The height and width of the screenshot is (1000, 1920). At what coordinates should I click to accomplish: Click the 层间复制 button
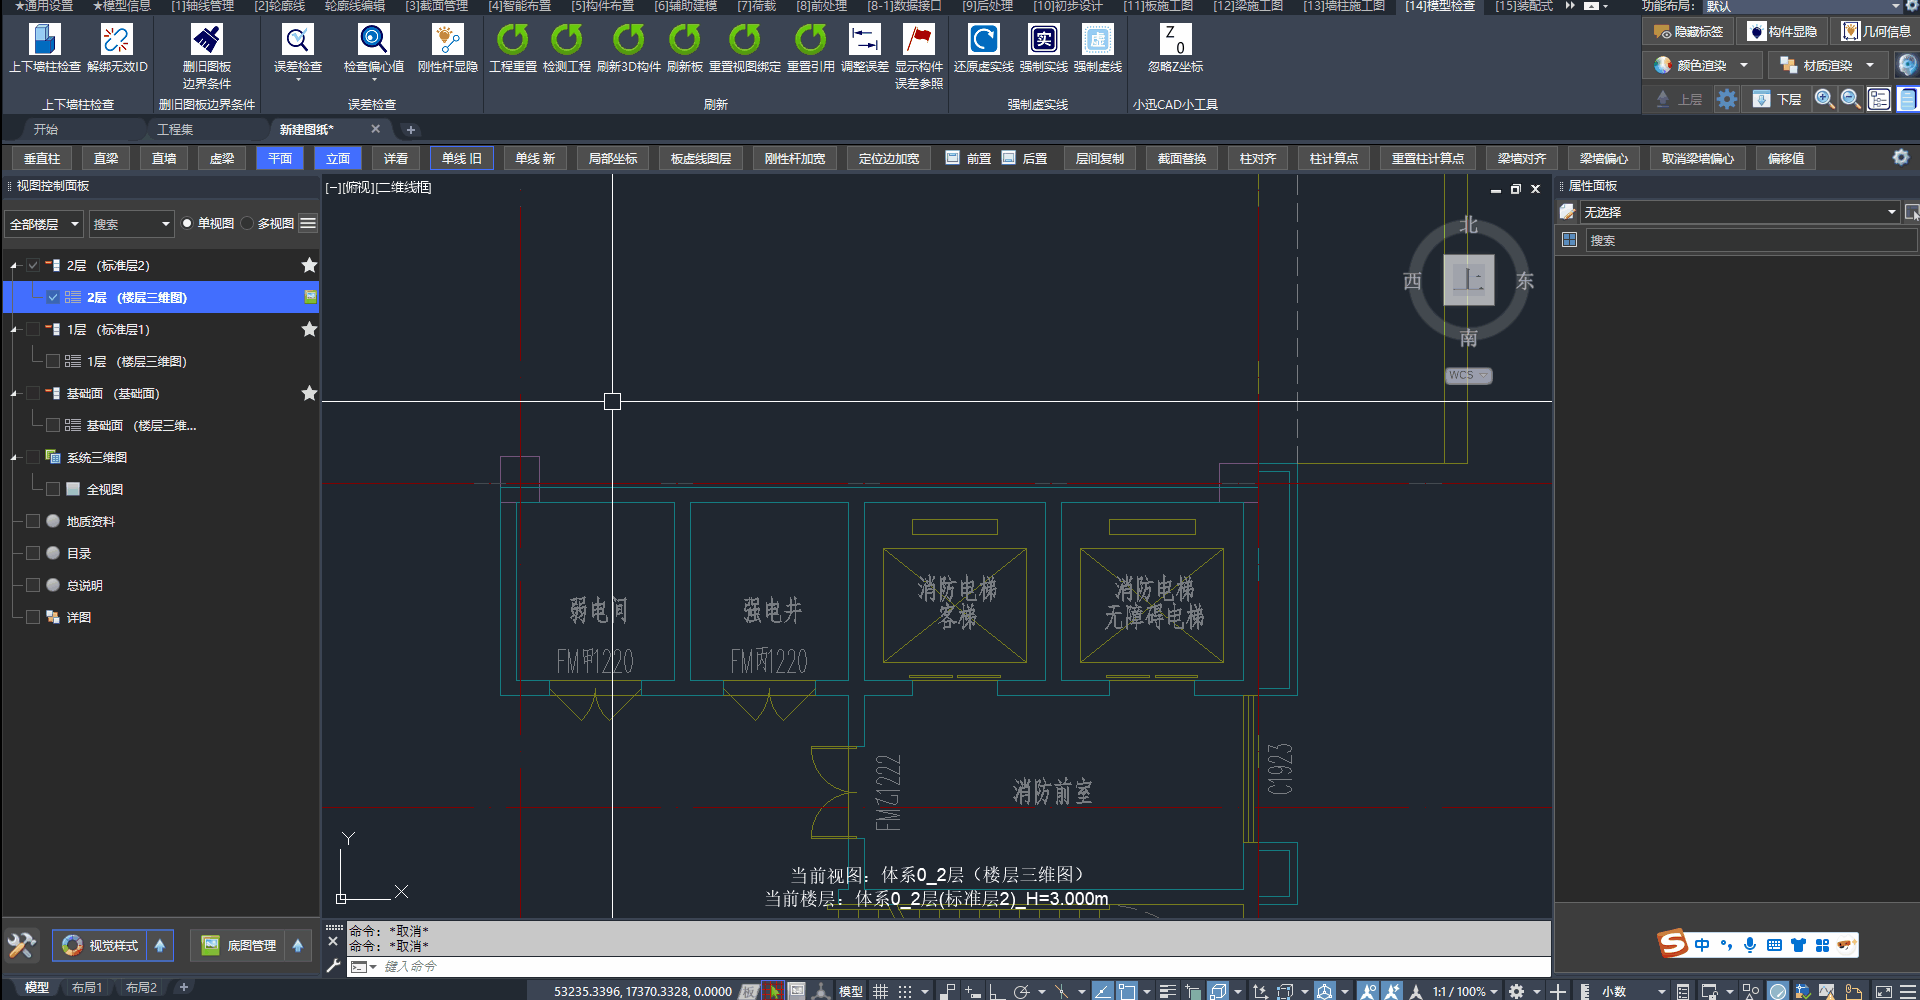pos(1099,159)
